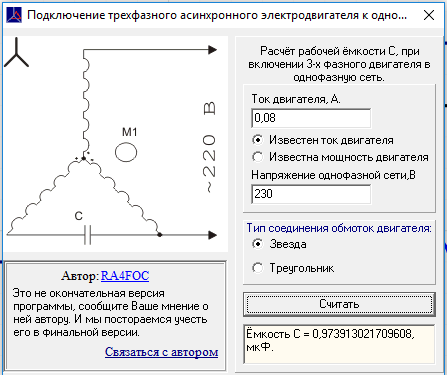Viewport: 447px width, 375px height.
Task: Click 'Напряжение однофазной сети,В' label
Action: pyautogui.click(x=333, y=175)
